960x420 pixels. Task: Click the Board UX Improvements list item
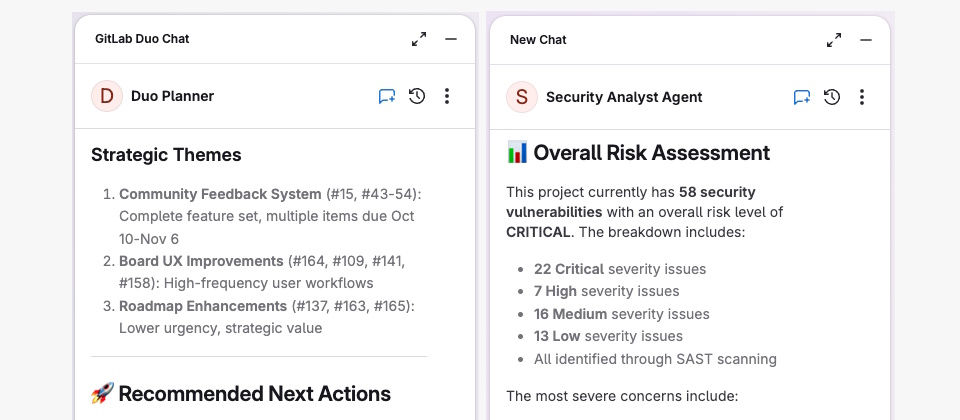[201, 261]
